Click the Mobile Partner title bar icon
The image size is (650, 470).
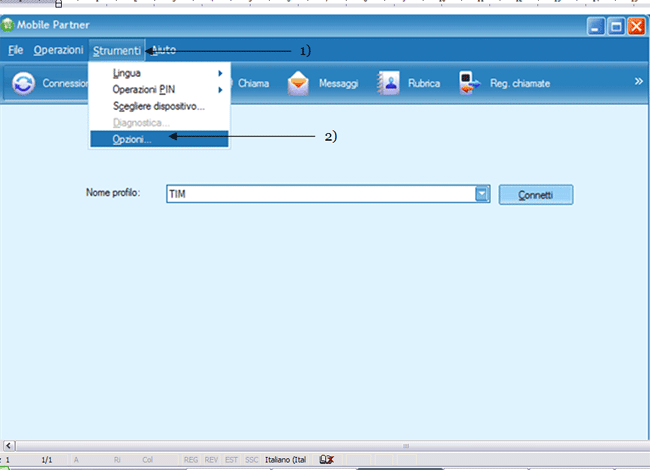11,27
